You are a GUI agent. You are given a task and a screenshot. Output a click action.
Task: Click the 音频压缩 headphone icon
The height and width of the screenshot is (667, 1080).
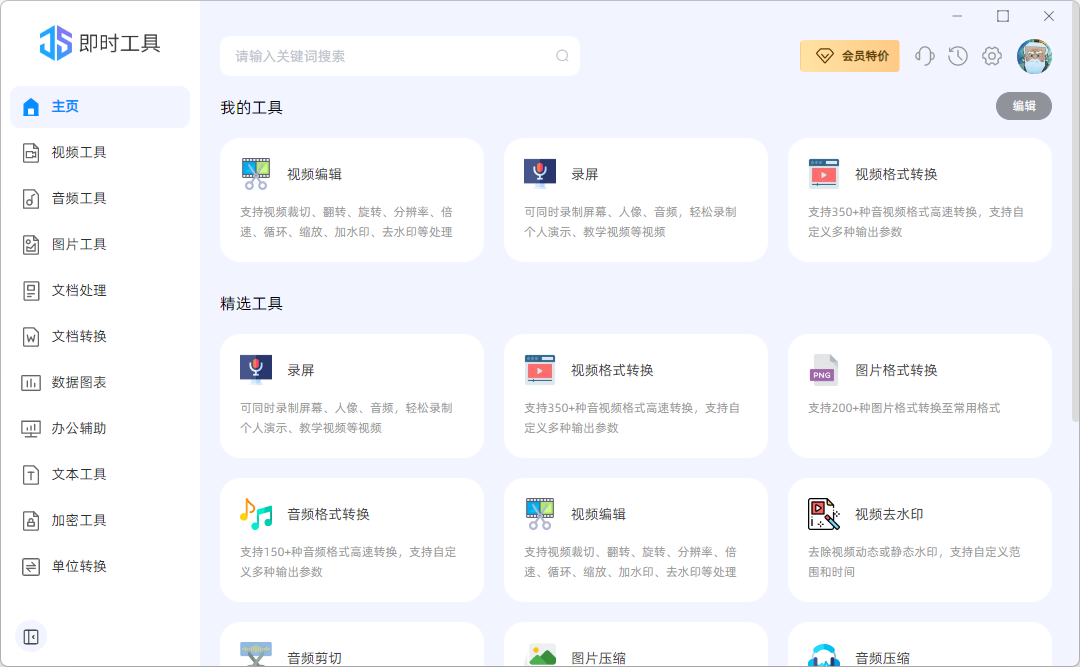pyautogui.click(x=824, y=655)
